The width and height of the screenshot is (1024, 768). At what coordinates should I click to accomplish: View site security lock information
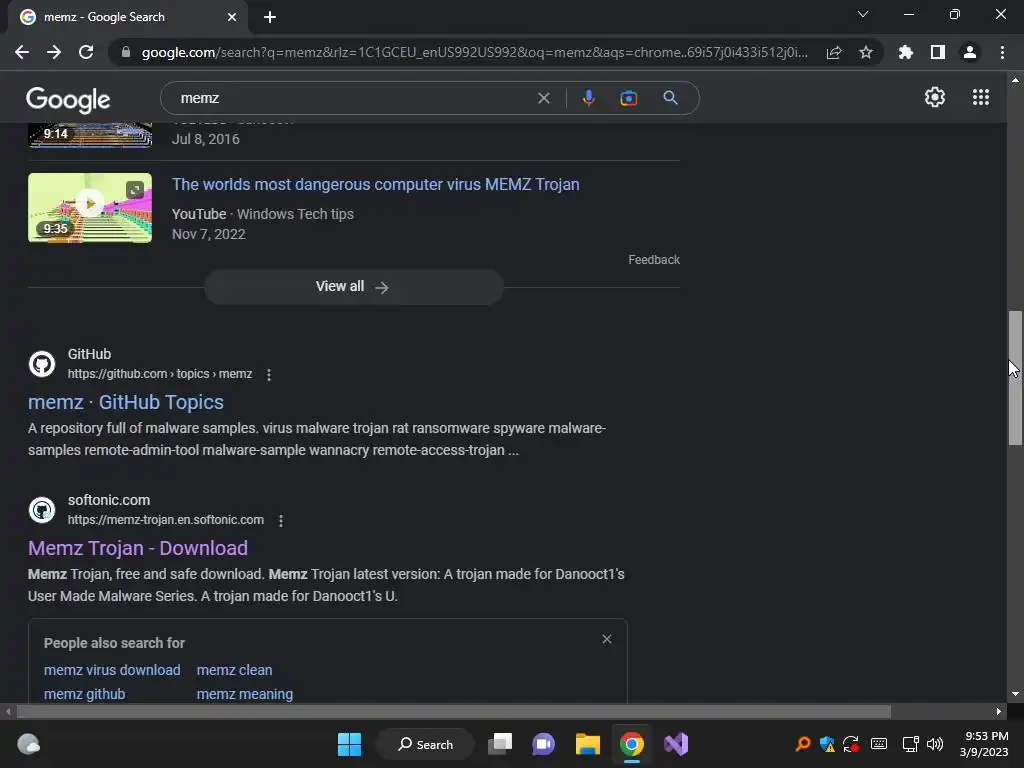pyautogui.click(x=126, y=52)
